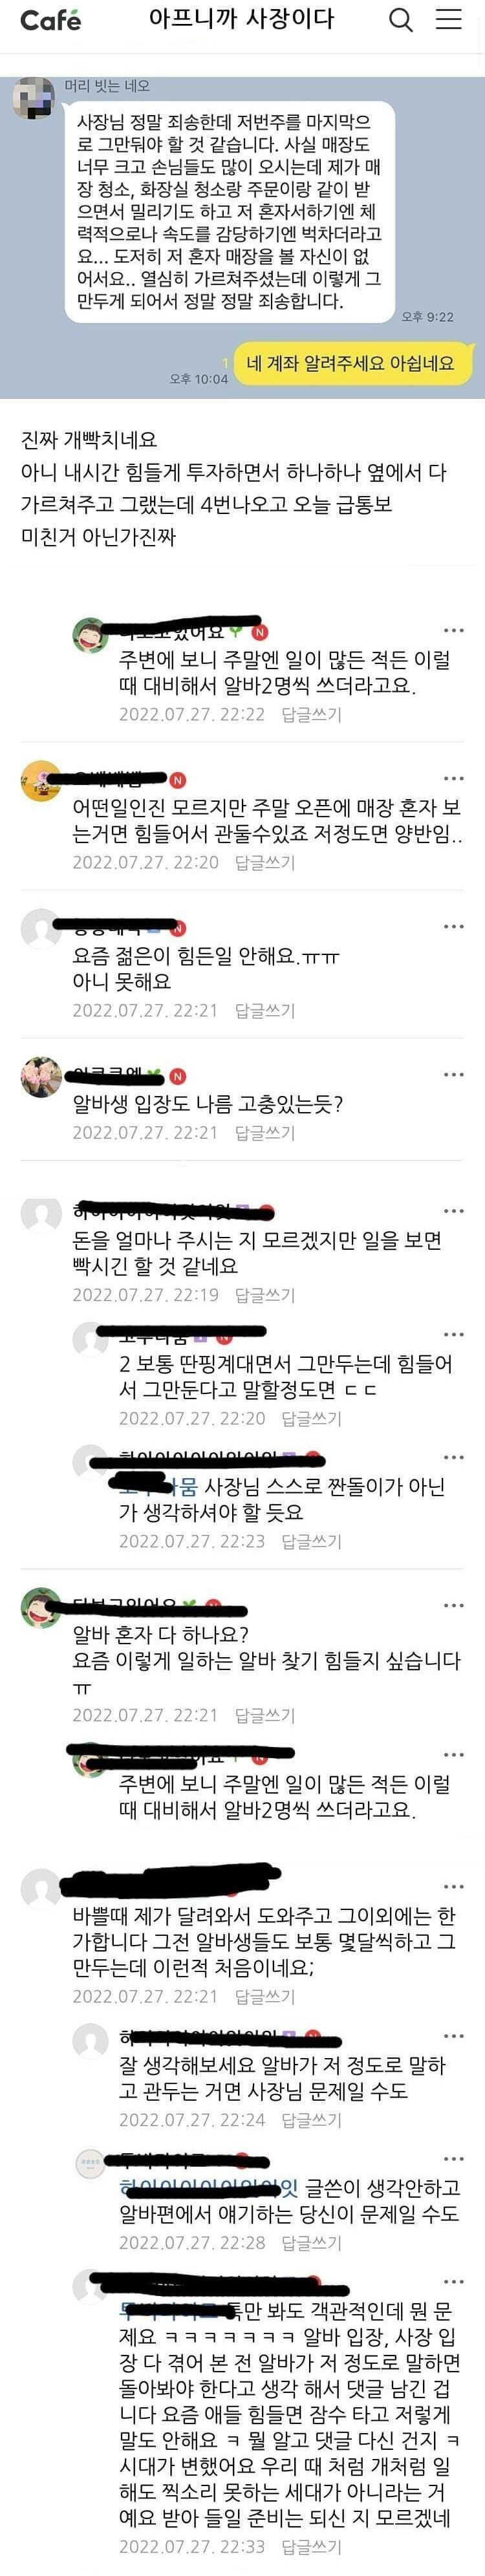Click the Café logo

tap(50, 20)
